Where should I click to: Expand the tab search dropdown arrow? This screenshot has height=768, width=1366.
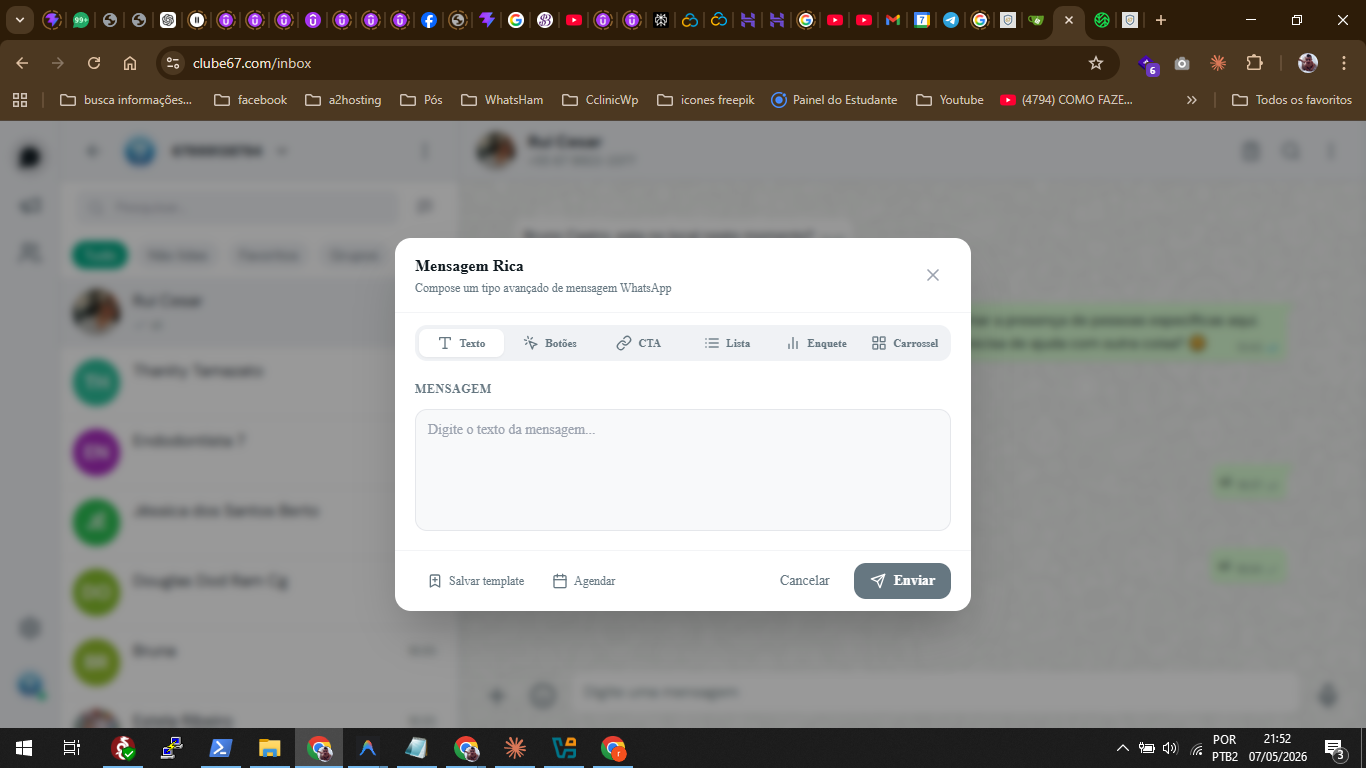(19, 20)
